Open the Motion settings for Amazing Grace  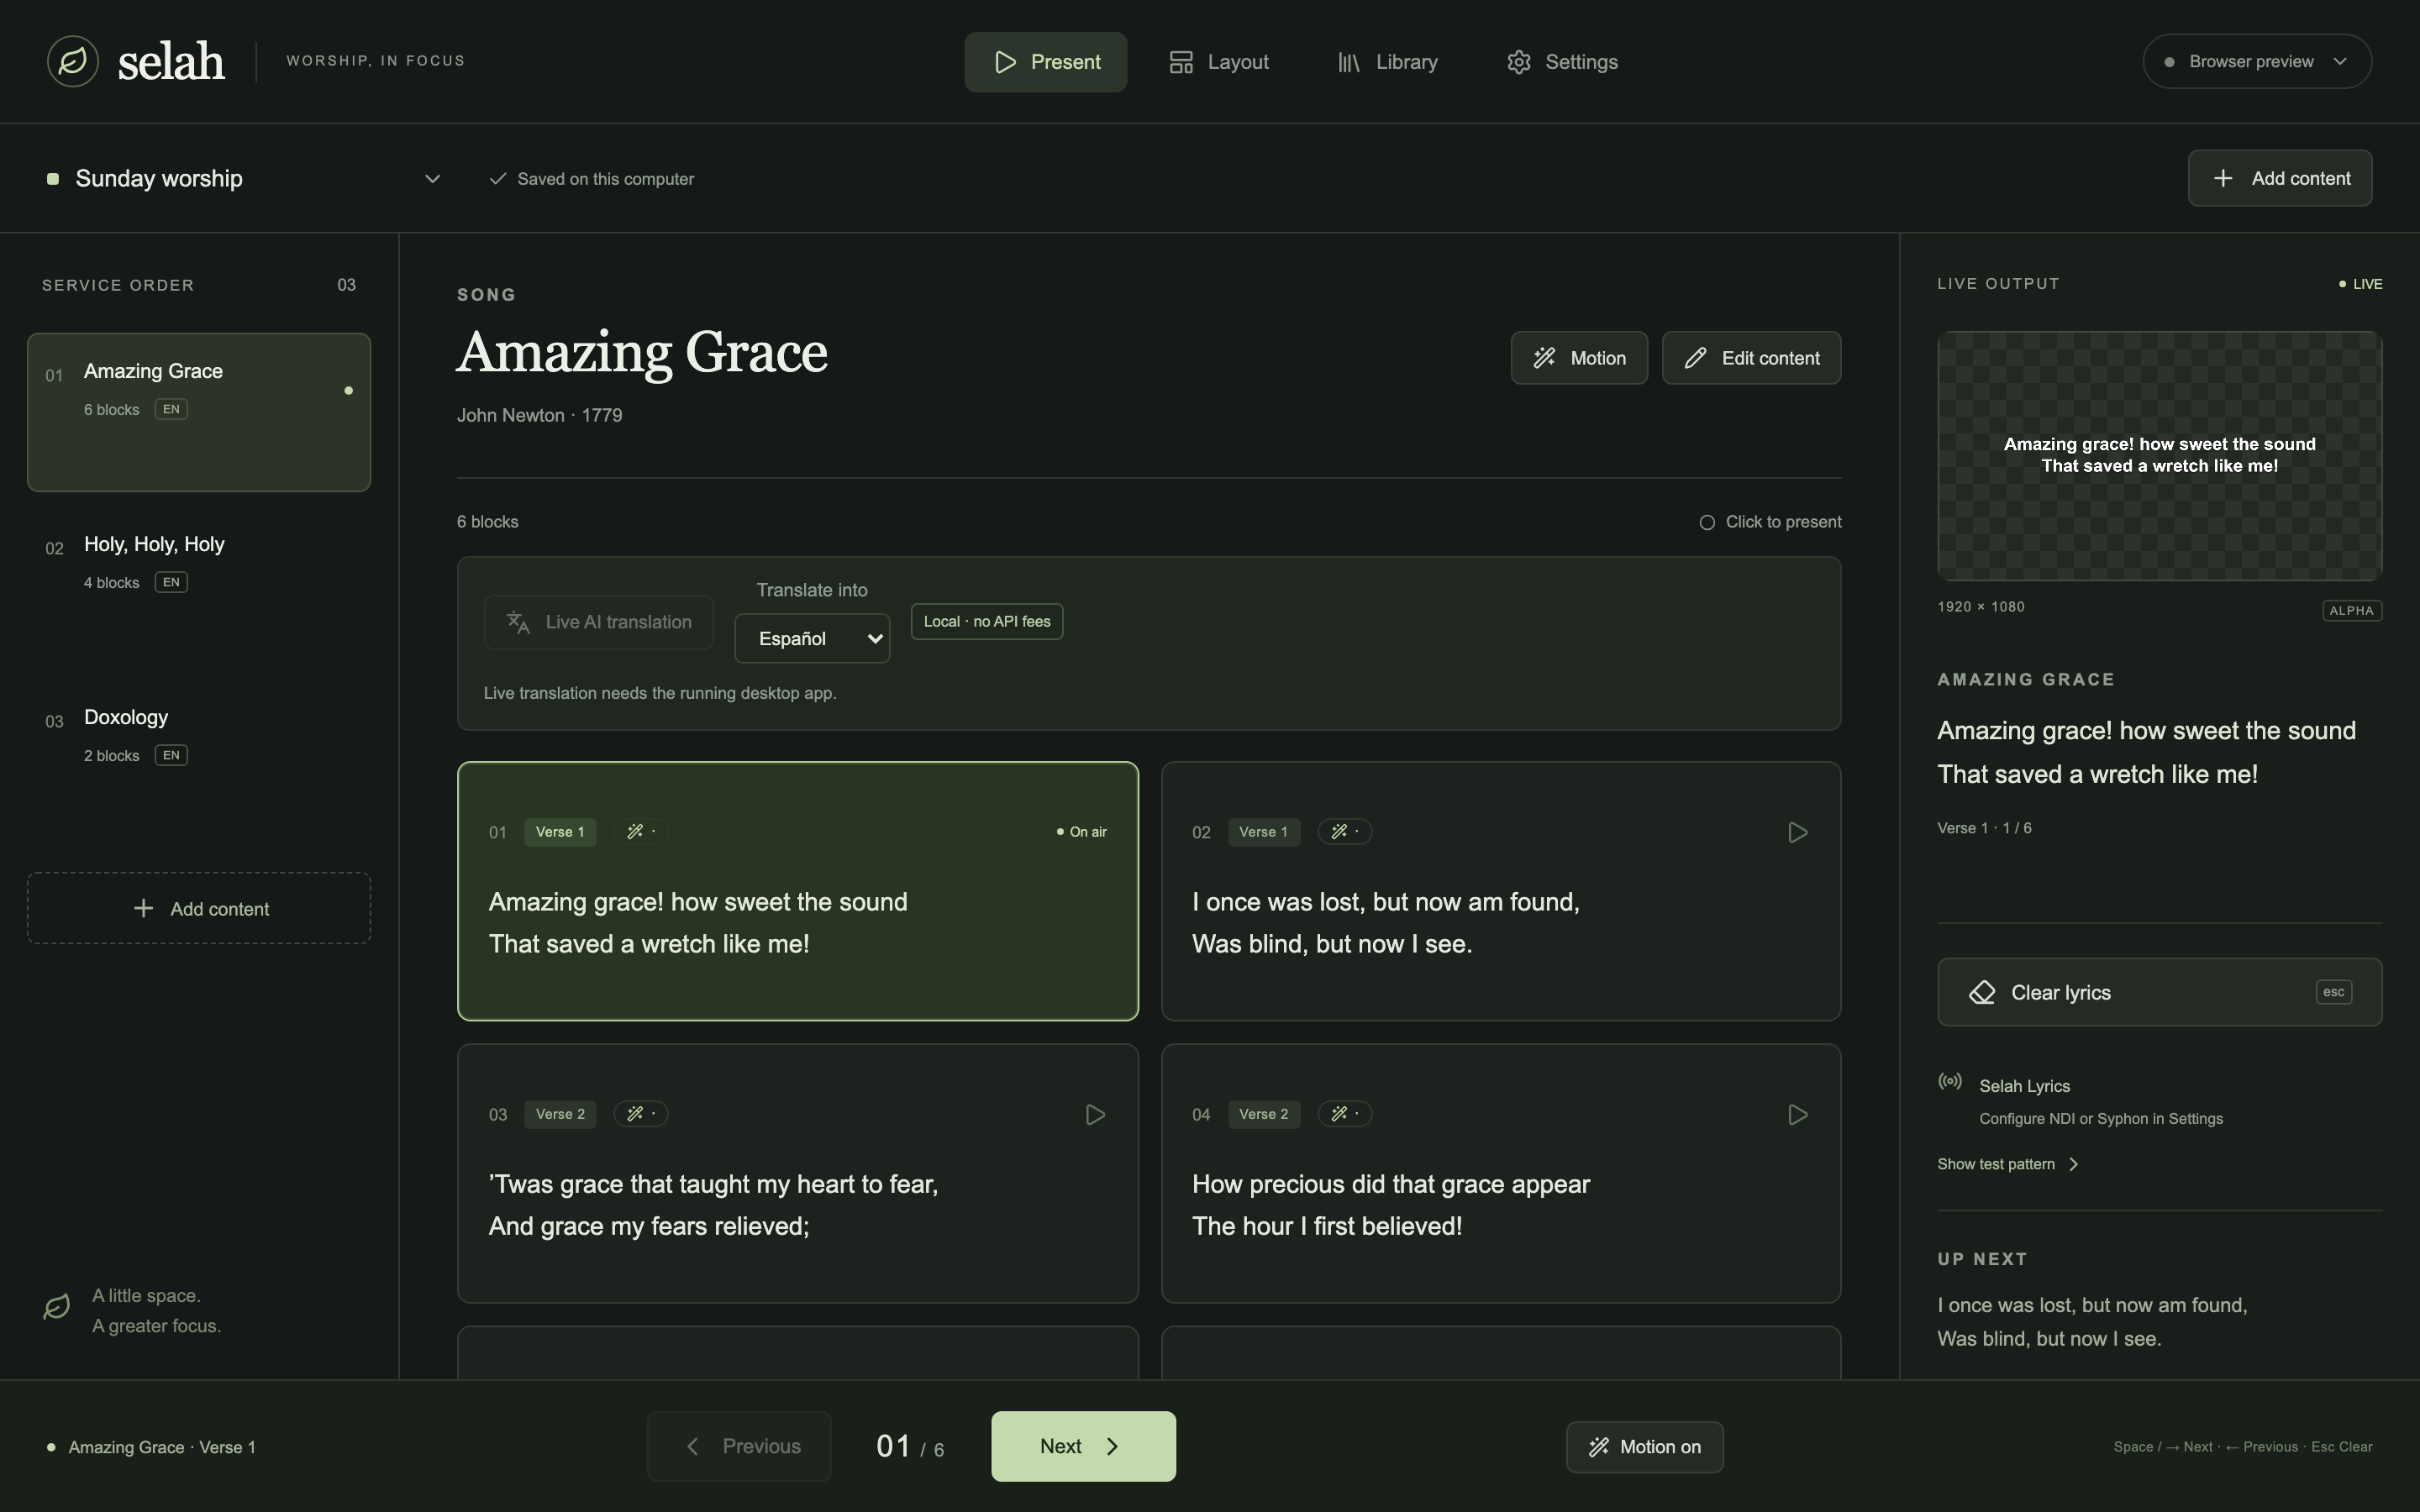pyautogui.click(x=1578, y=358)
